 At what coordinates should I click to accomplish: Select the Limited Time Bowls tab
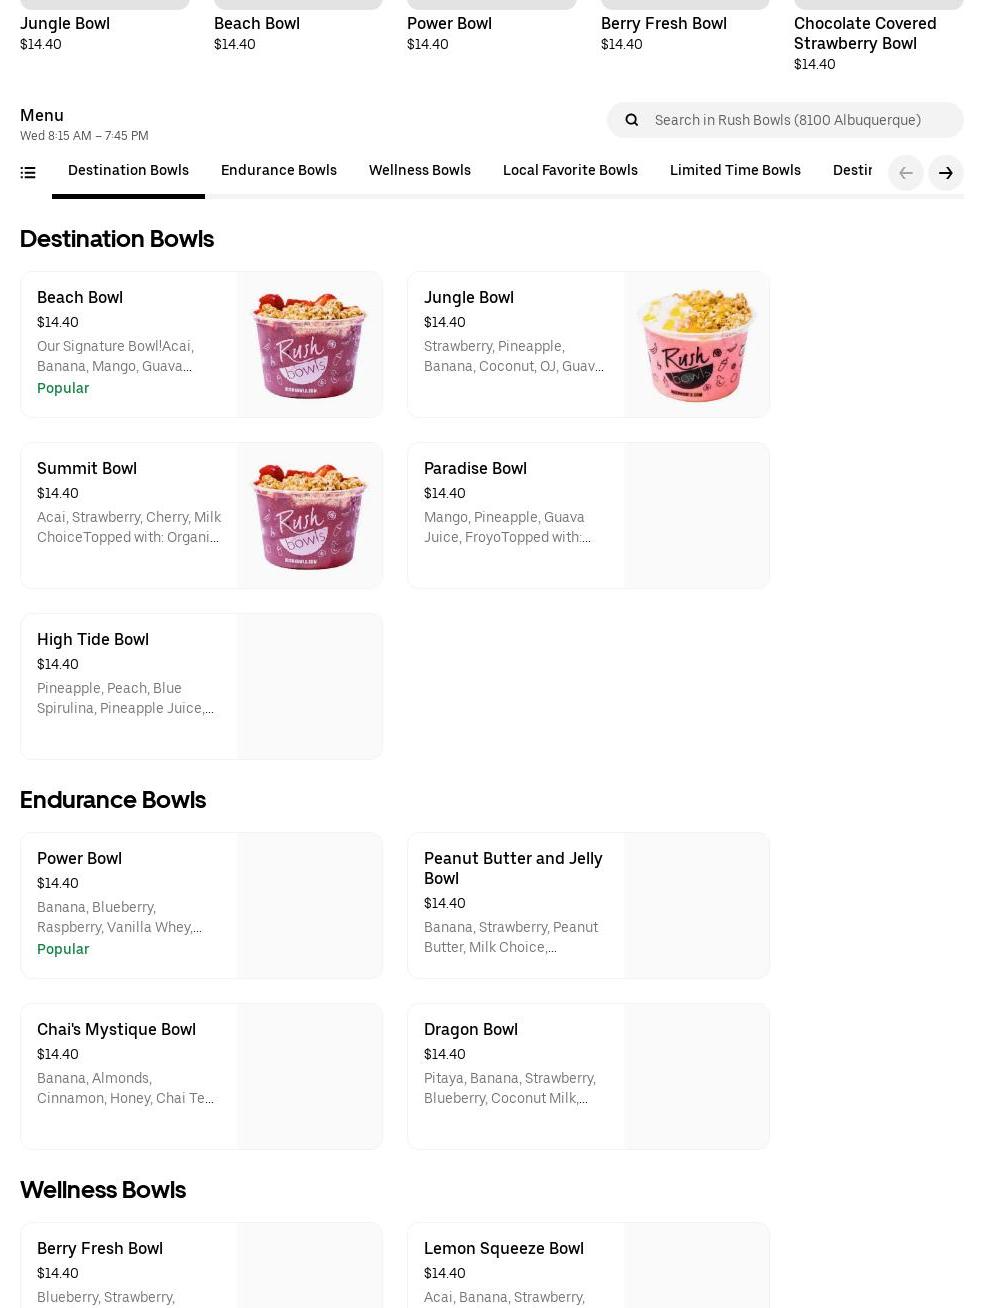tap(735, 170)
